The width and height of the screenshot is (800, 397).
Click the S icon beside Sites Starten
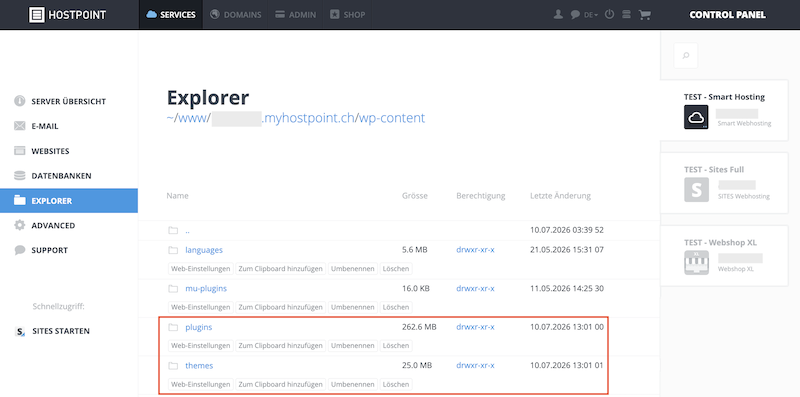pyautogui.click(x=20, y=331)
